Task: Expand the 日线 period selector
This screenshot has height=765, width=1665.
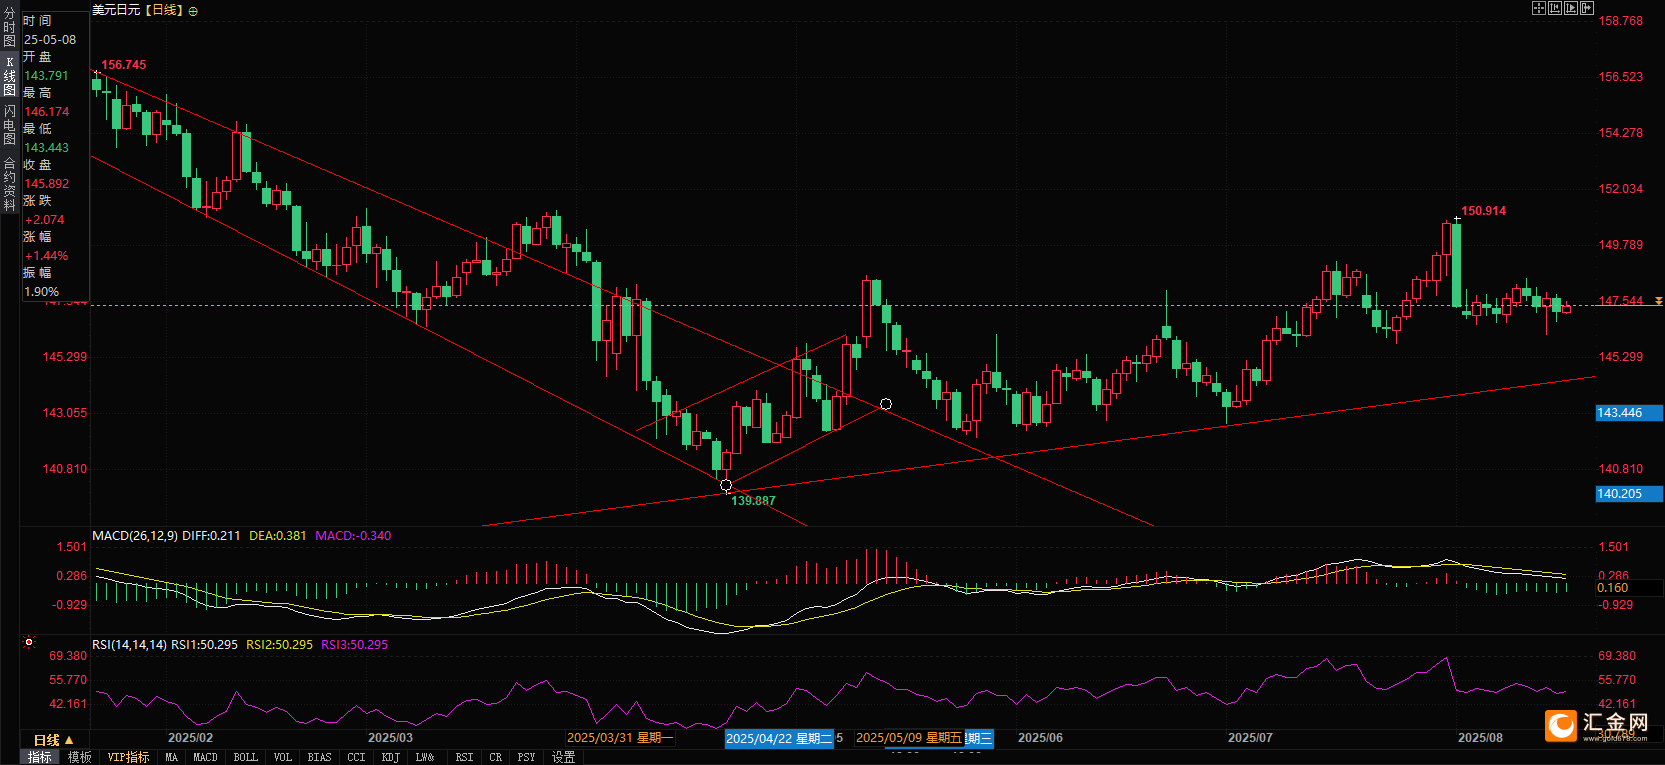Action: pyautogui.click(x=53, y=740)
